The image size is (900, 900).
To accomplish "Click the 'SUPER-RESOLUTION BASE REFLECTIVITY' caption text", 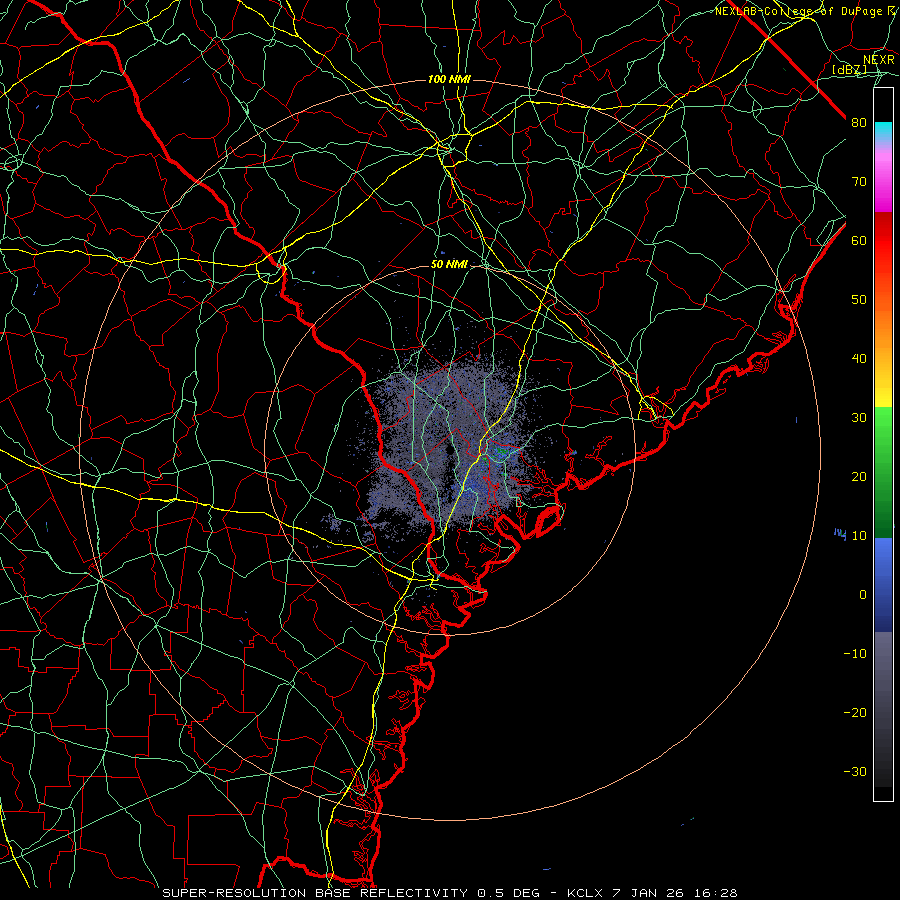I will (x=315, y=893).
